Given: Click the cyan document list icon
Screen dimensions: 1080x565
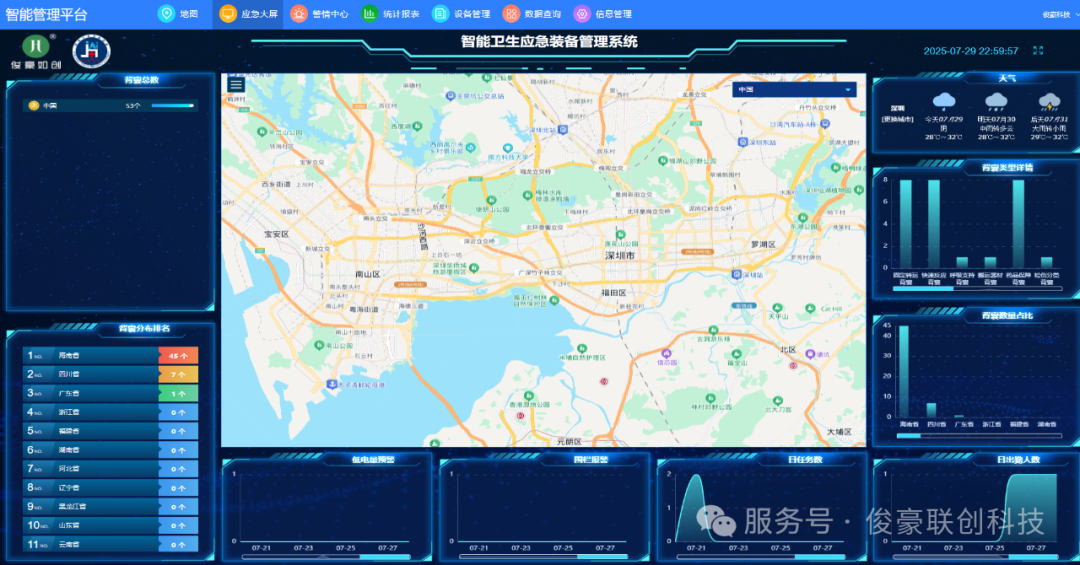Looking at the screenshot, I should click(440, 14).
